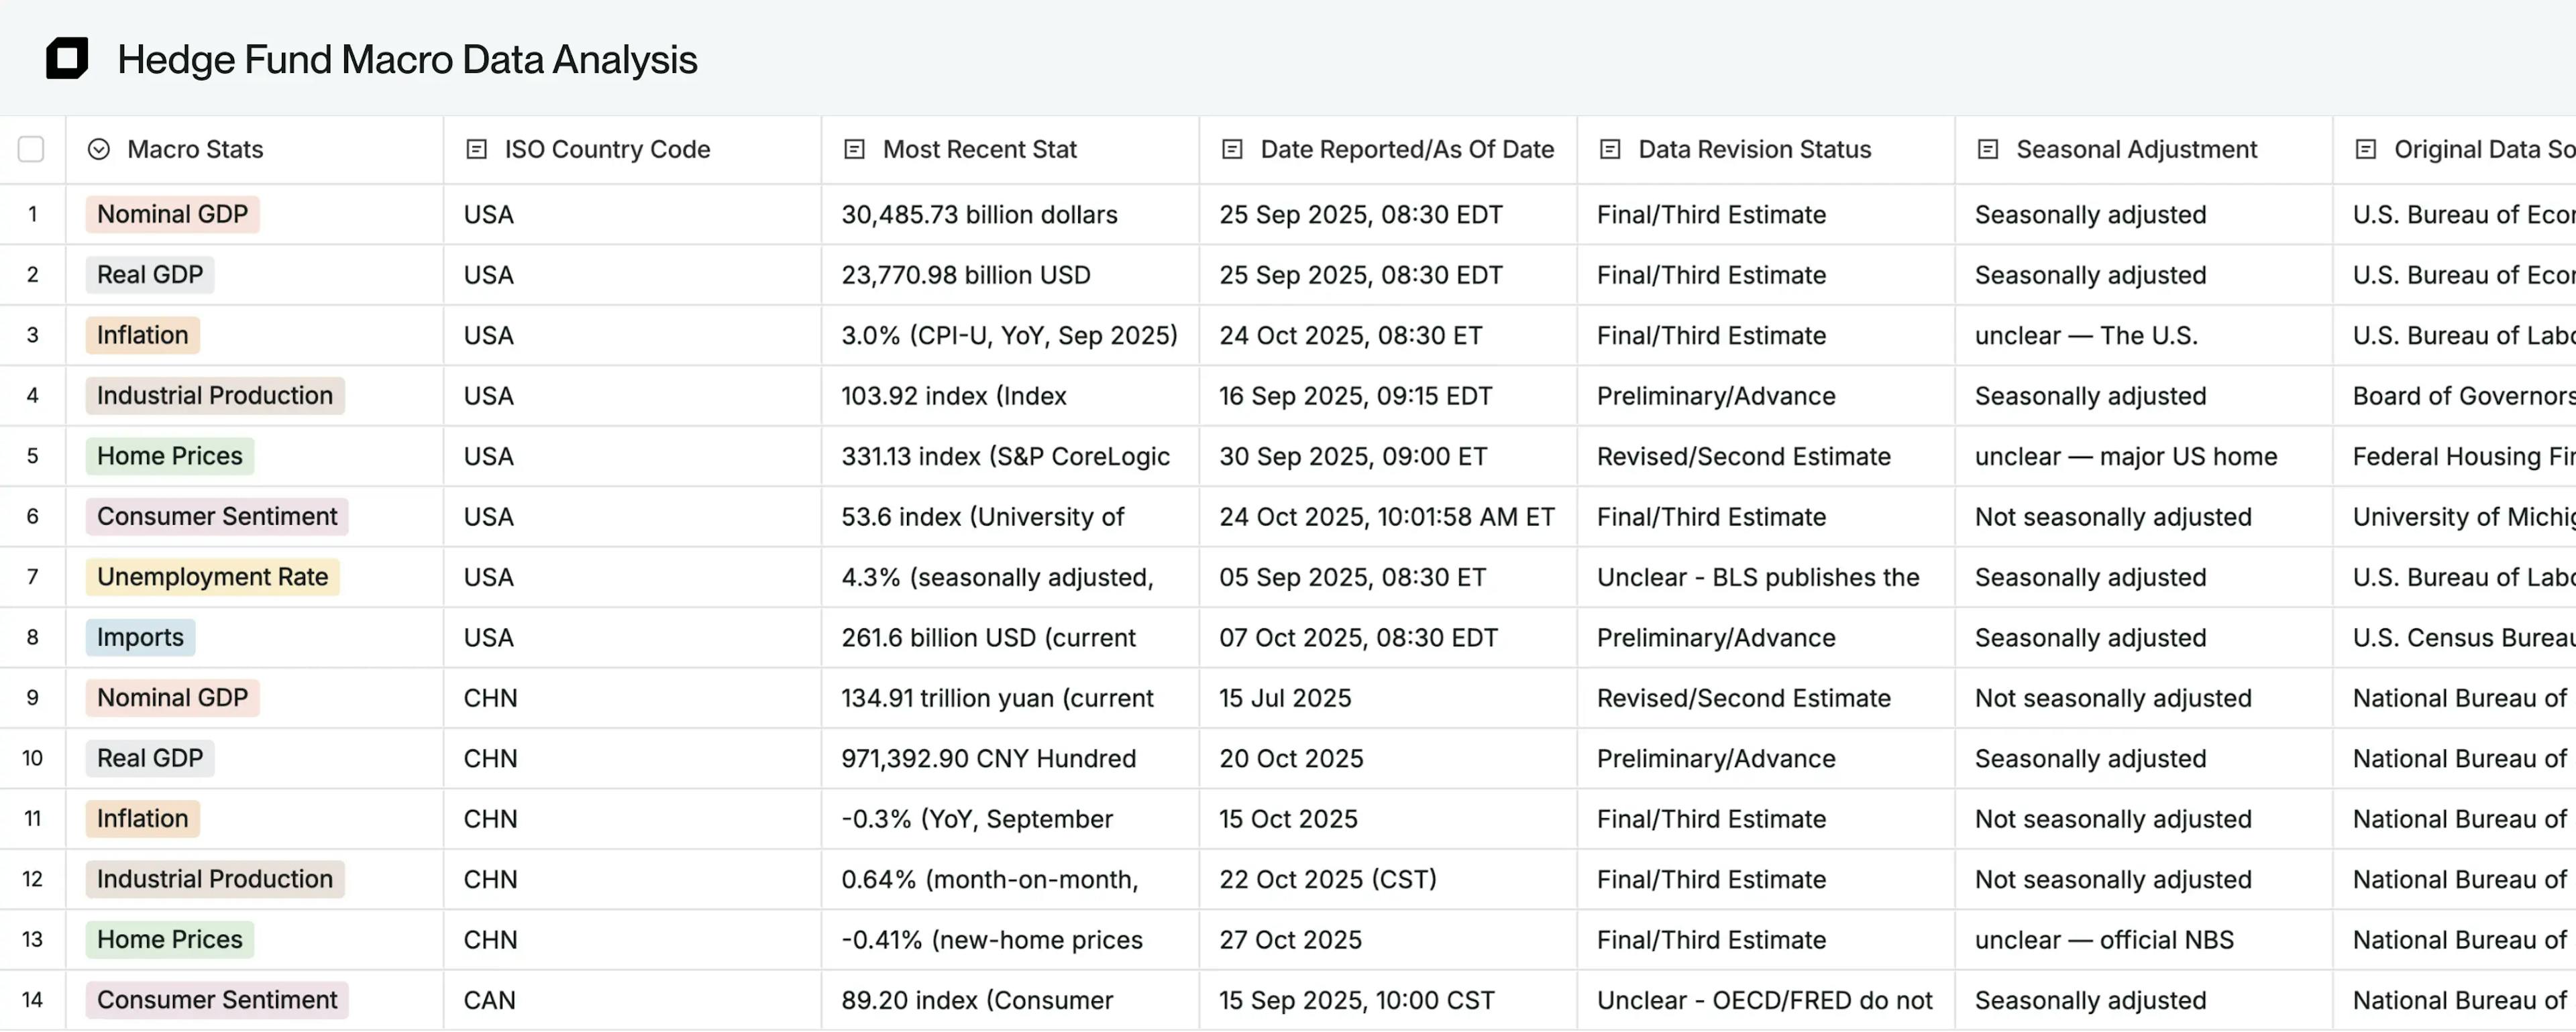Screen dimensions: 2576x1032
Task: Click the Data Revision Status column icon
Action: point(1610,149)
